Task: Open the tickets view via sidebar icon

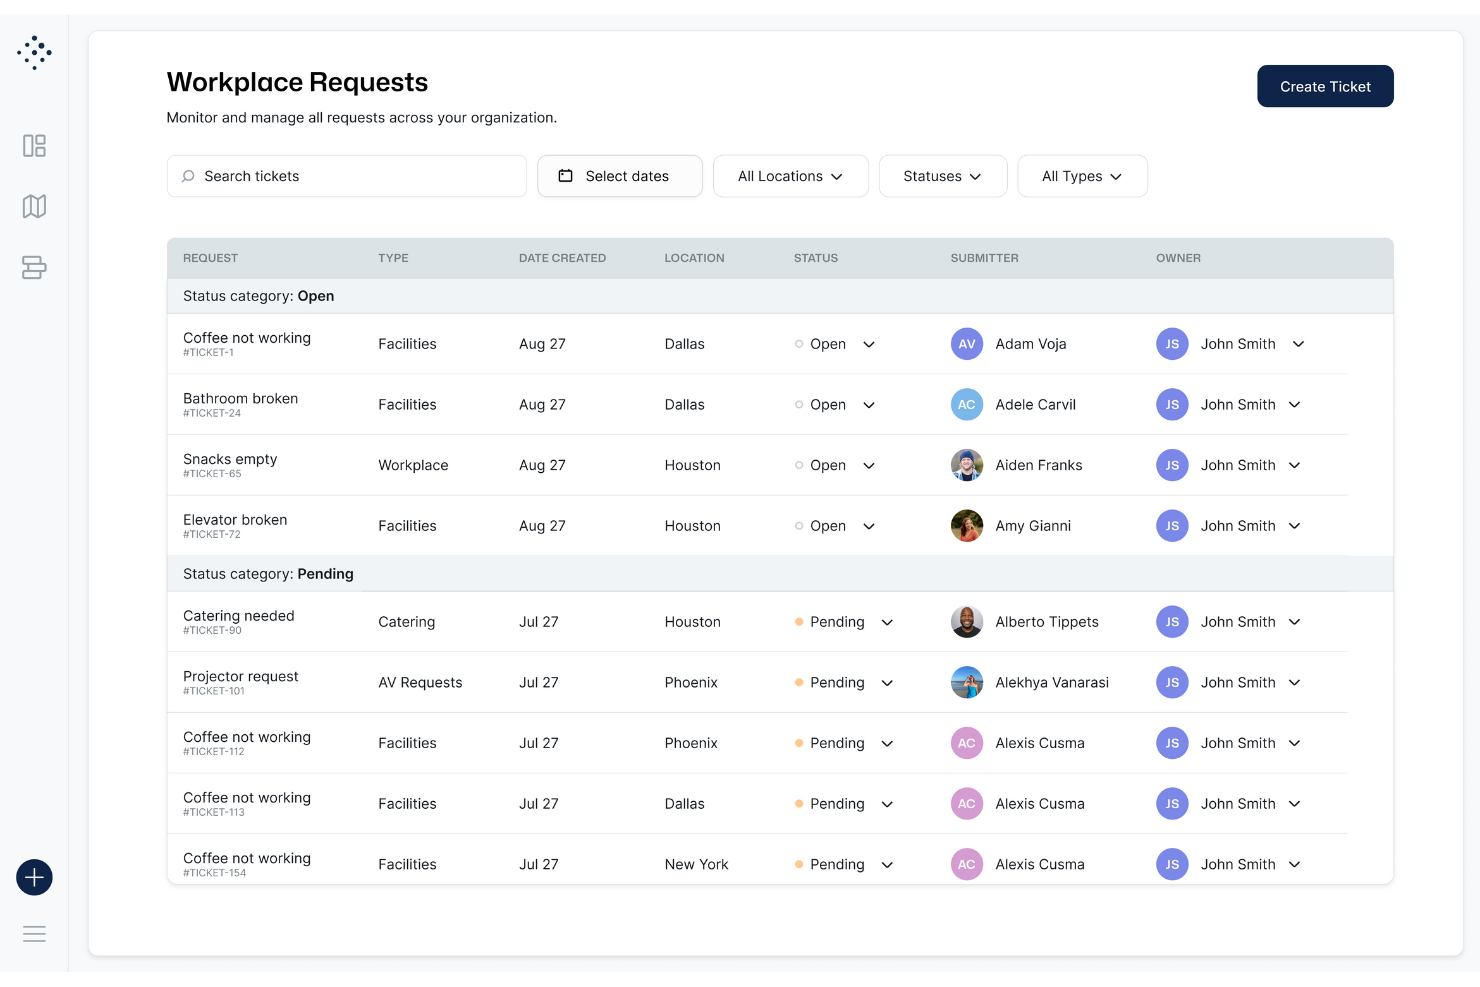Action: [34, 268]
